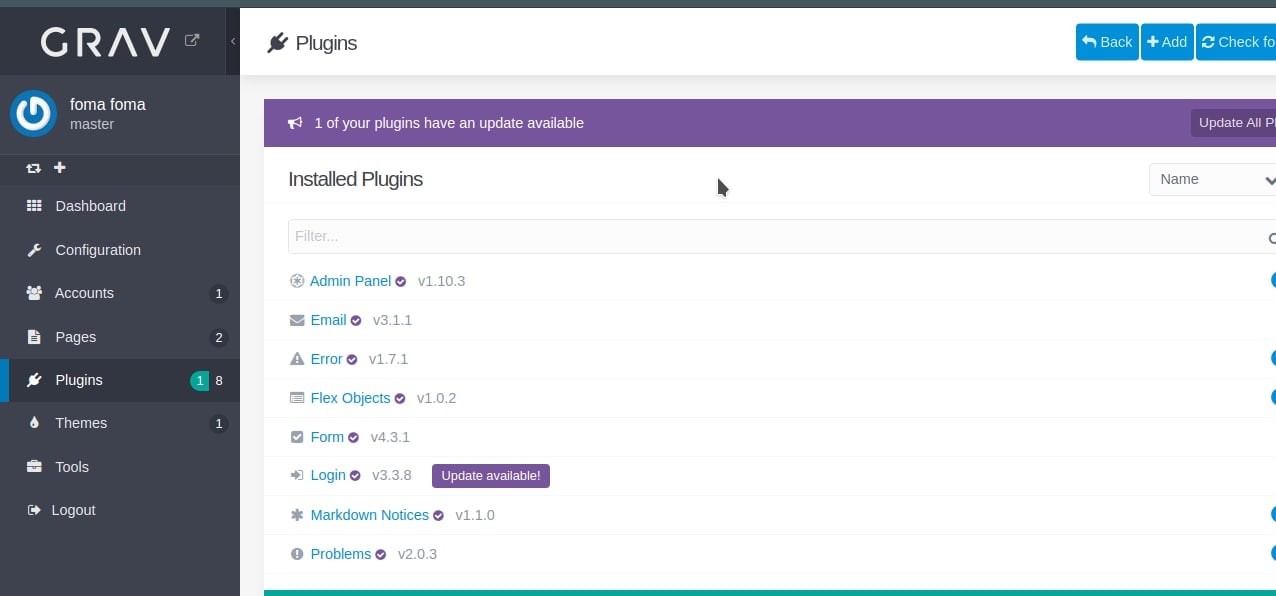1276x596 pixels.
Task: Click the Check for Updates button
Action: pos(1236,42)
